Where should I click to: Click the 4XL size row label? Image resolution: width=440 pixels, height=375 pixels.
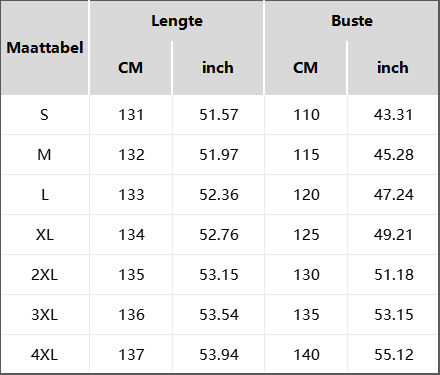44,355
